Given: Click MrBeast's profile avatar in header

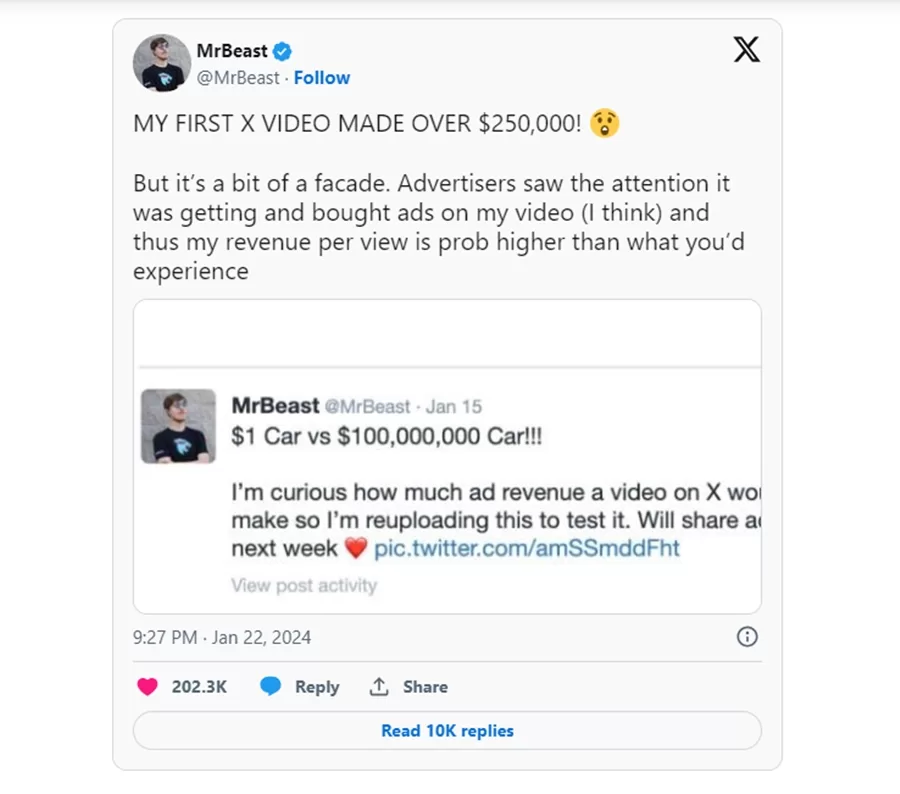Looking at the screenshot, I should pos(162,63).
